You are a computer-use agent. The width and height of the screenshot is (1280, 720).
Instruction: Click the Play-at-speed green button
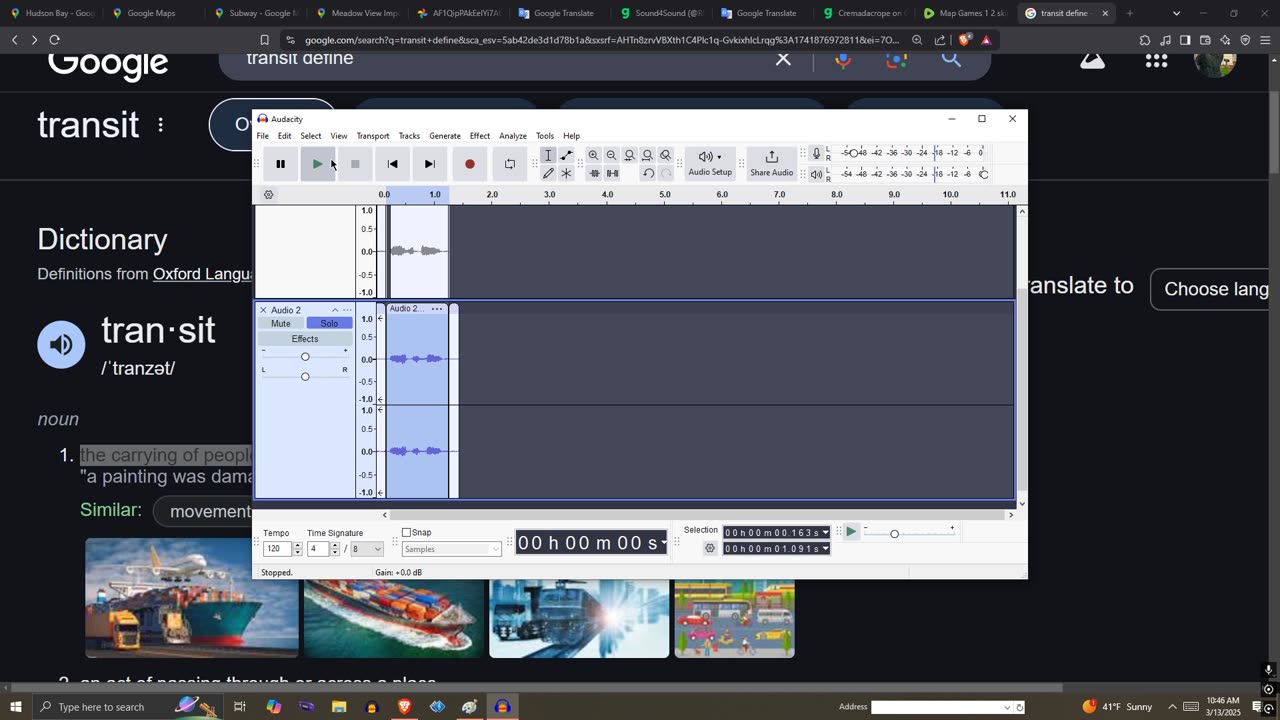pos(851,532)
